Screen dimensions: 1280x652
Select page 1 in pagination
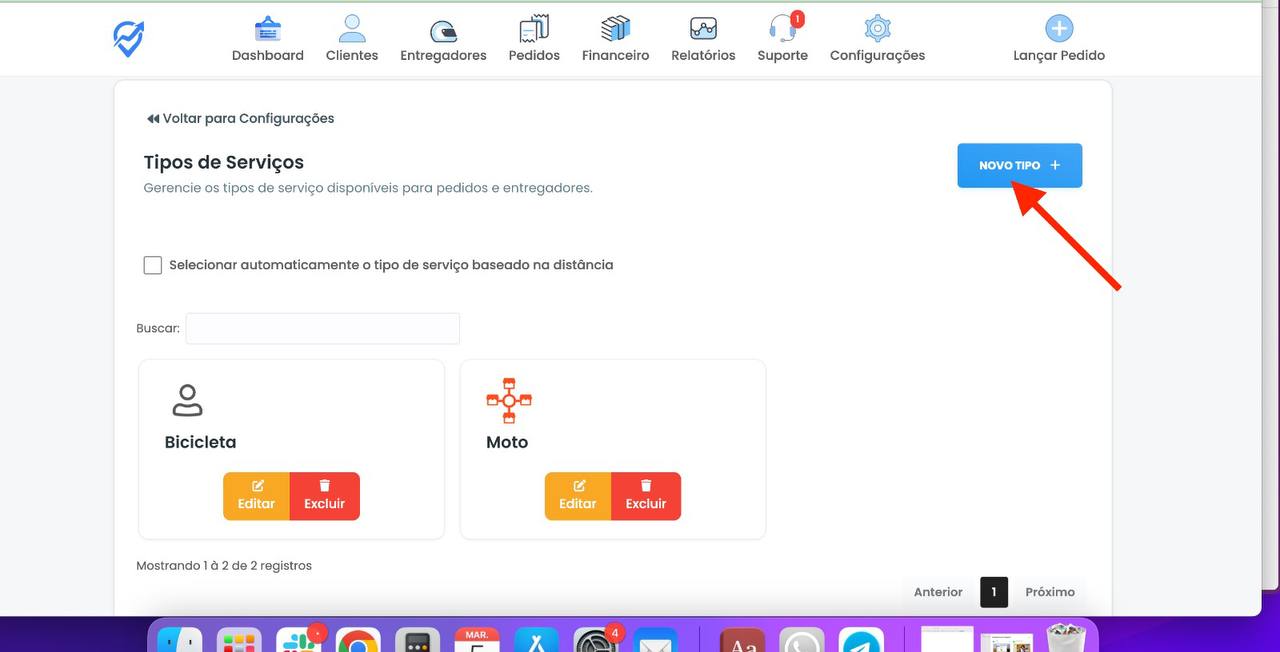point(994,591)
